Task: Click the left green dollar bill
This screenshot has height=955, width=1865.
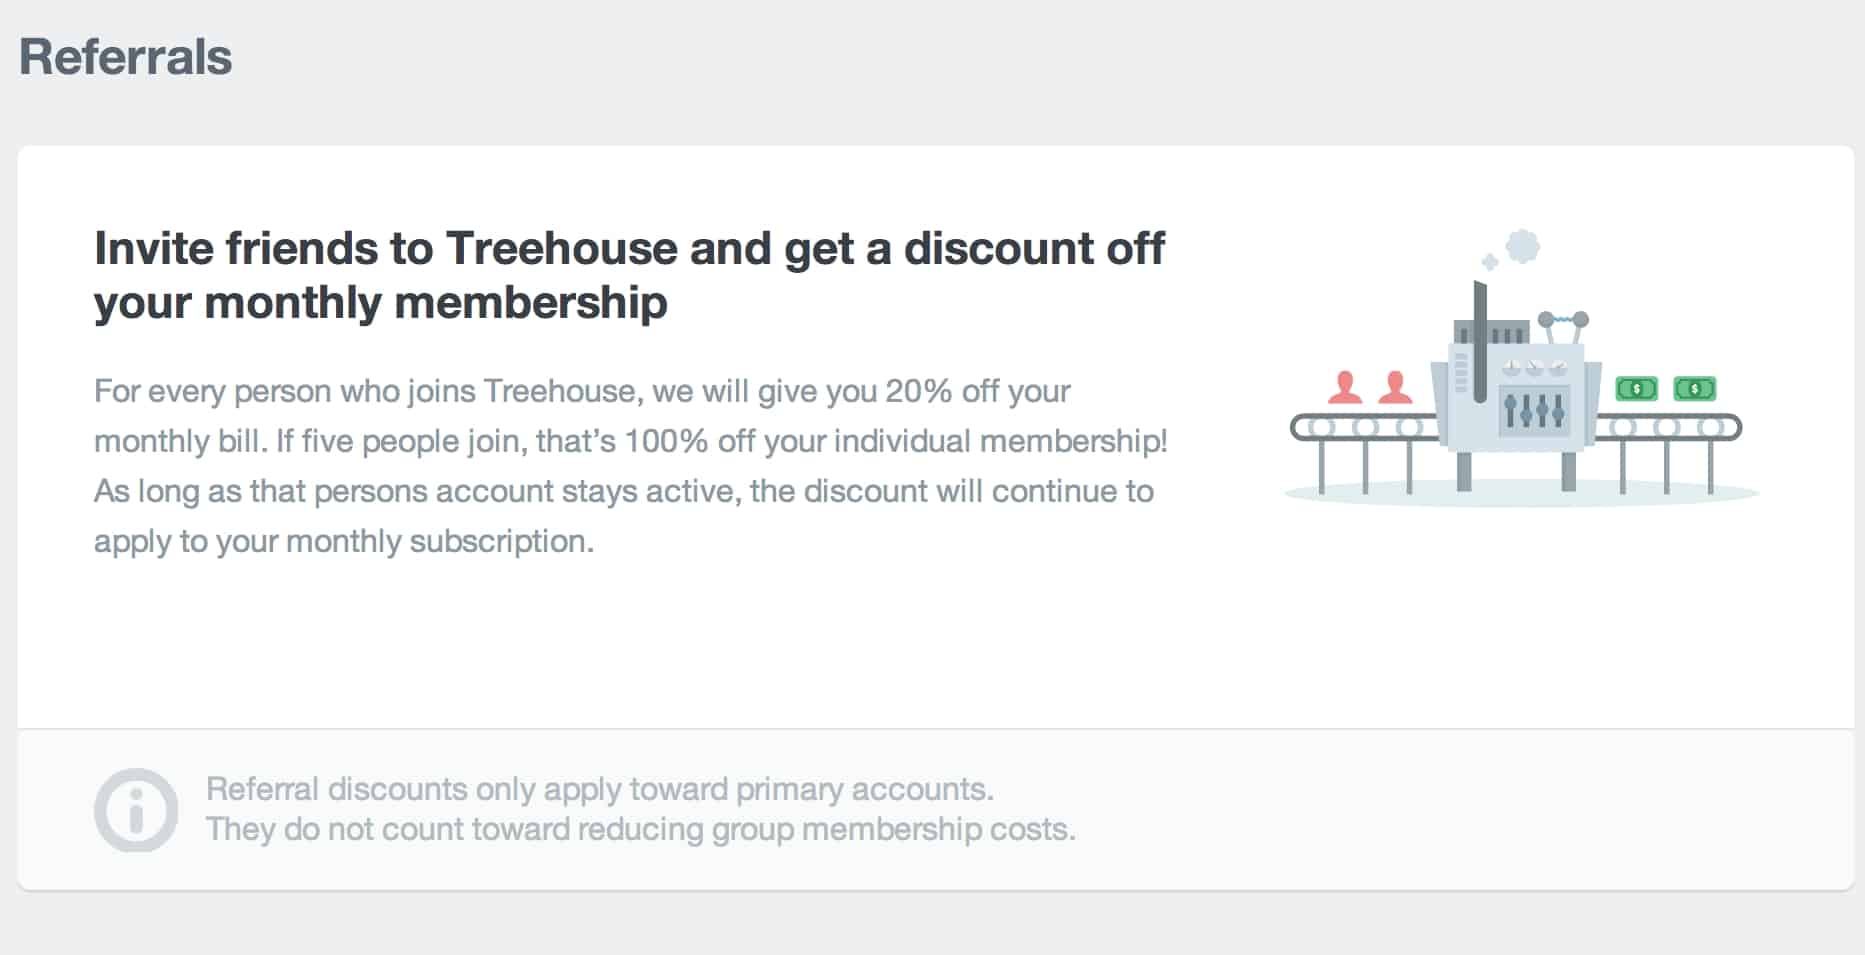Action: pos(1637,388)
